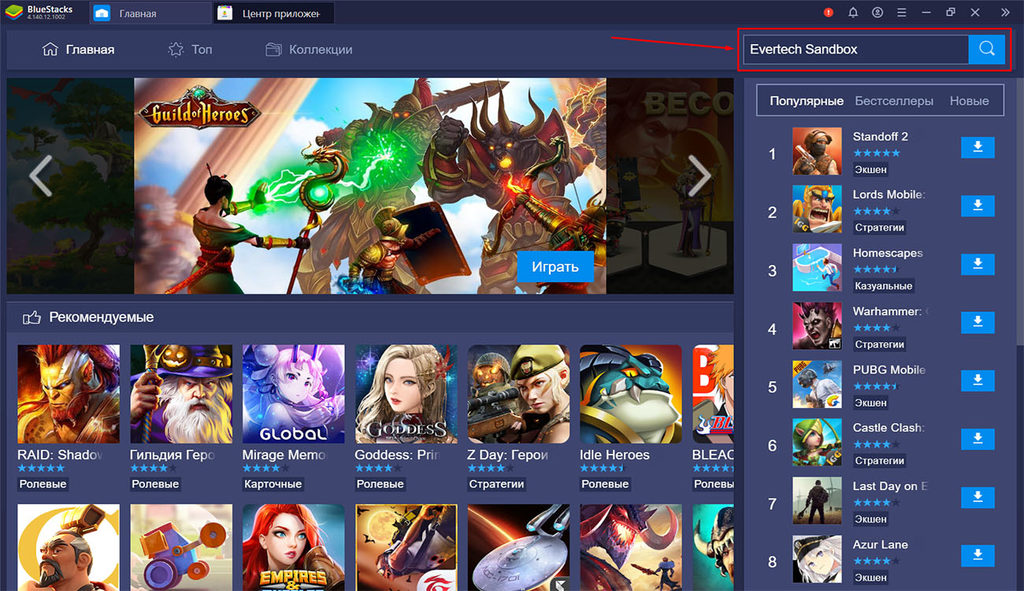Open Goddess: Primal Chaos thumbnail

click(406, 394)
